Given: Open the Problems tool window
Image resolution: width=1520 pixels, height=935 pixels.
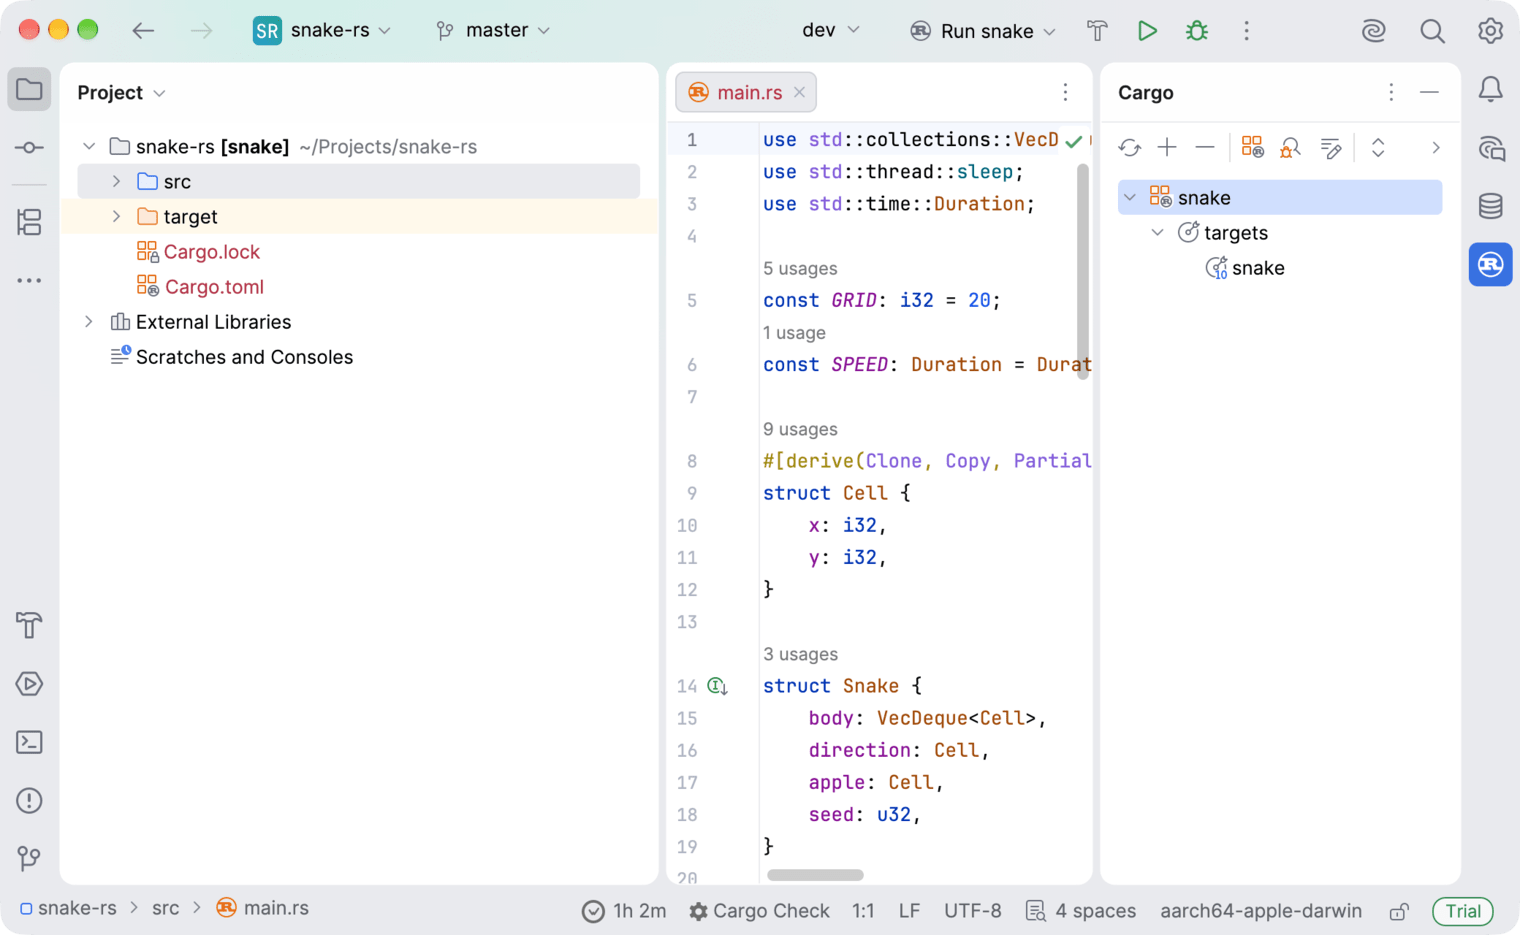Looking at the screenshot, I should coord(29,801).
